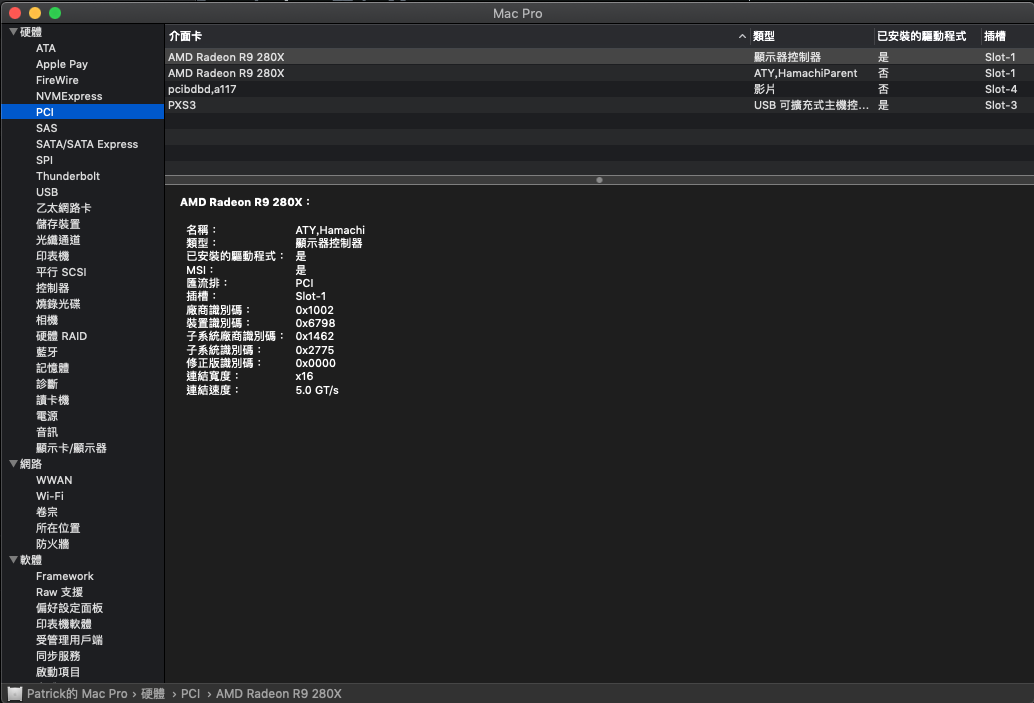This screenshot has height=703, width=1034.
Task: Open 讀卡機 in the sidebar
Action: 52,400
